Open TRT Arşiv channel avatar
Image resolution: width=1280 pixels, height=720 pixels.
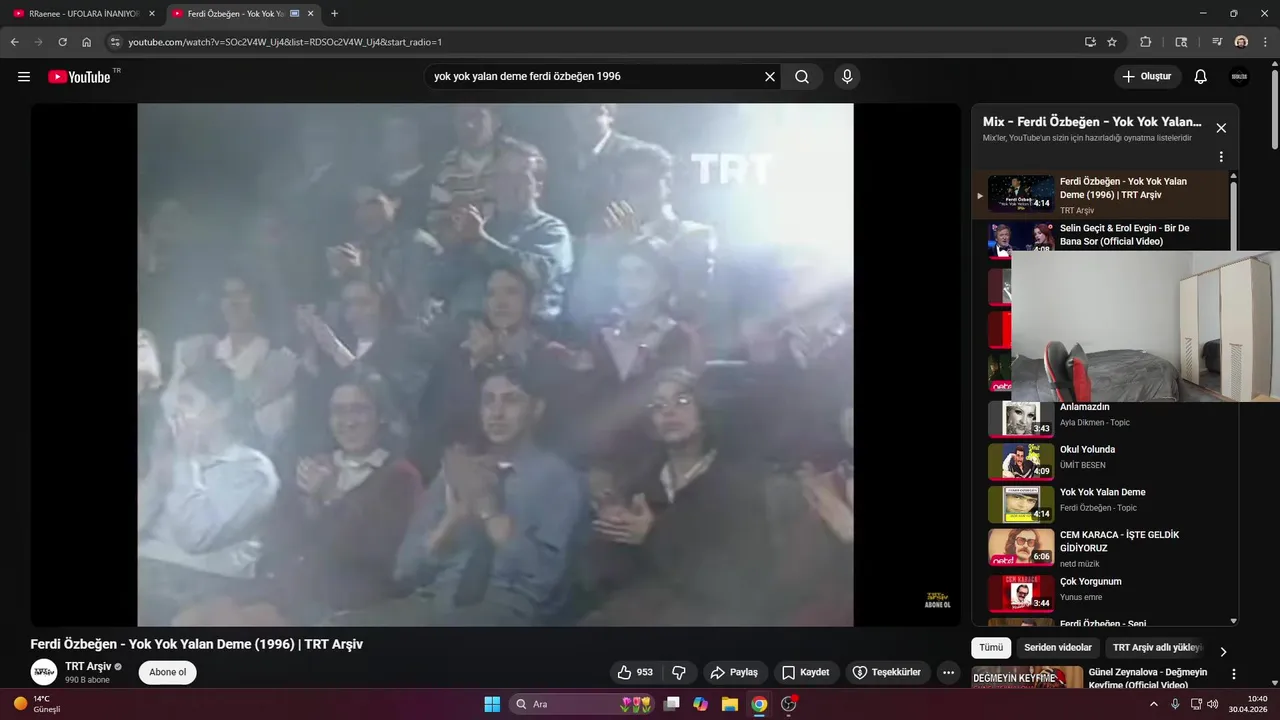coord(44,672)
